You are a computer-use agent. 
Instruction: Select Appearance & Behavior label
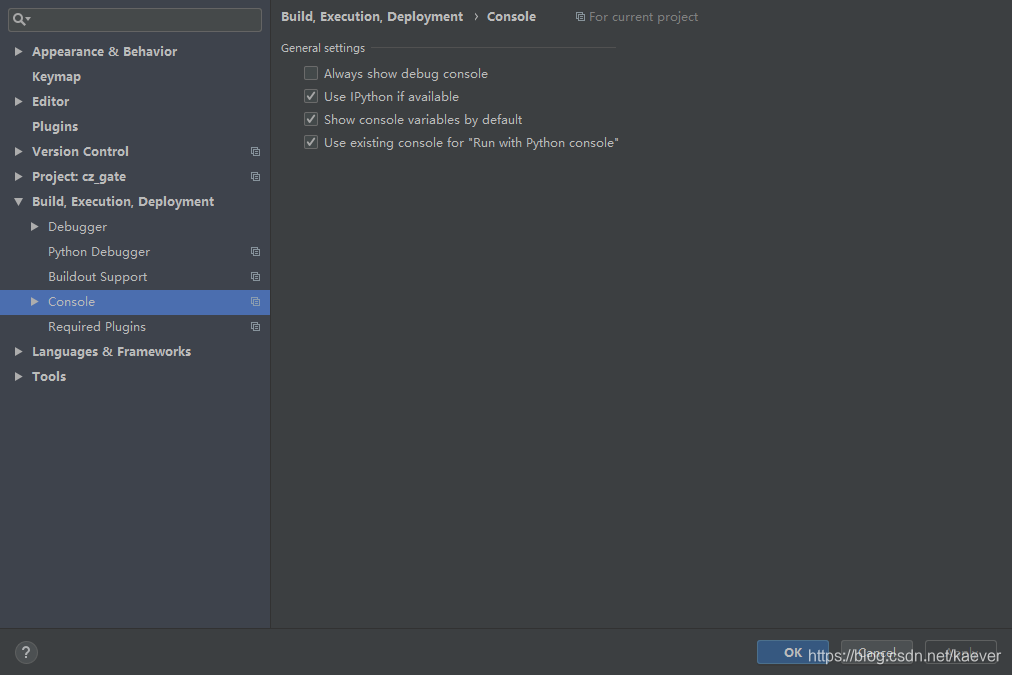point(105,52)
